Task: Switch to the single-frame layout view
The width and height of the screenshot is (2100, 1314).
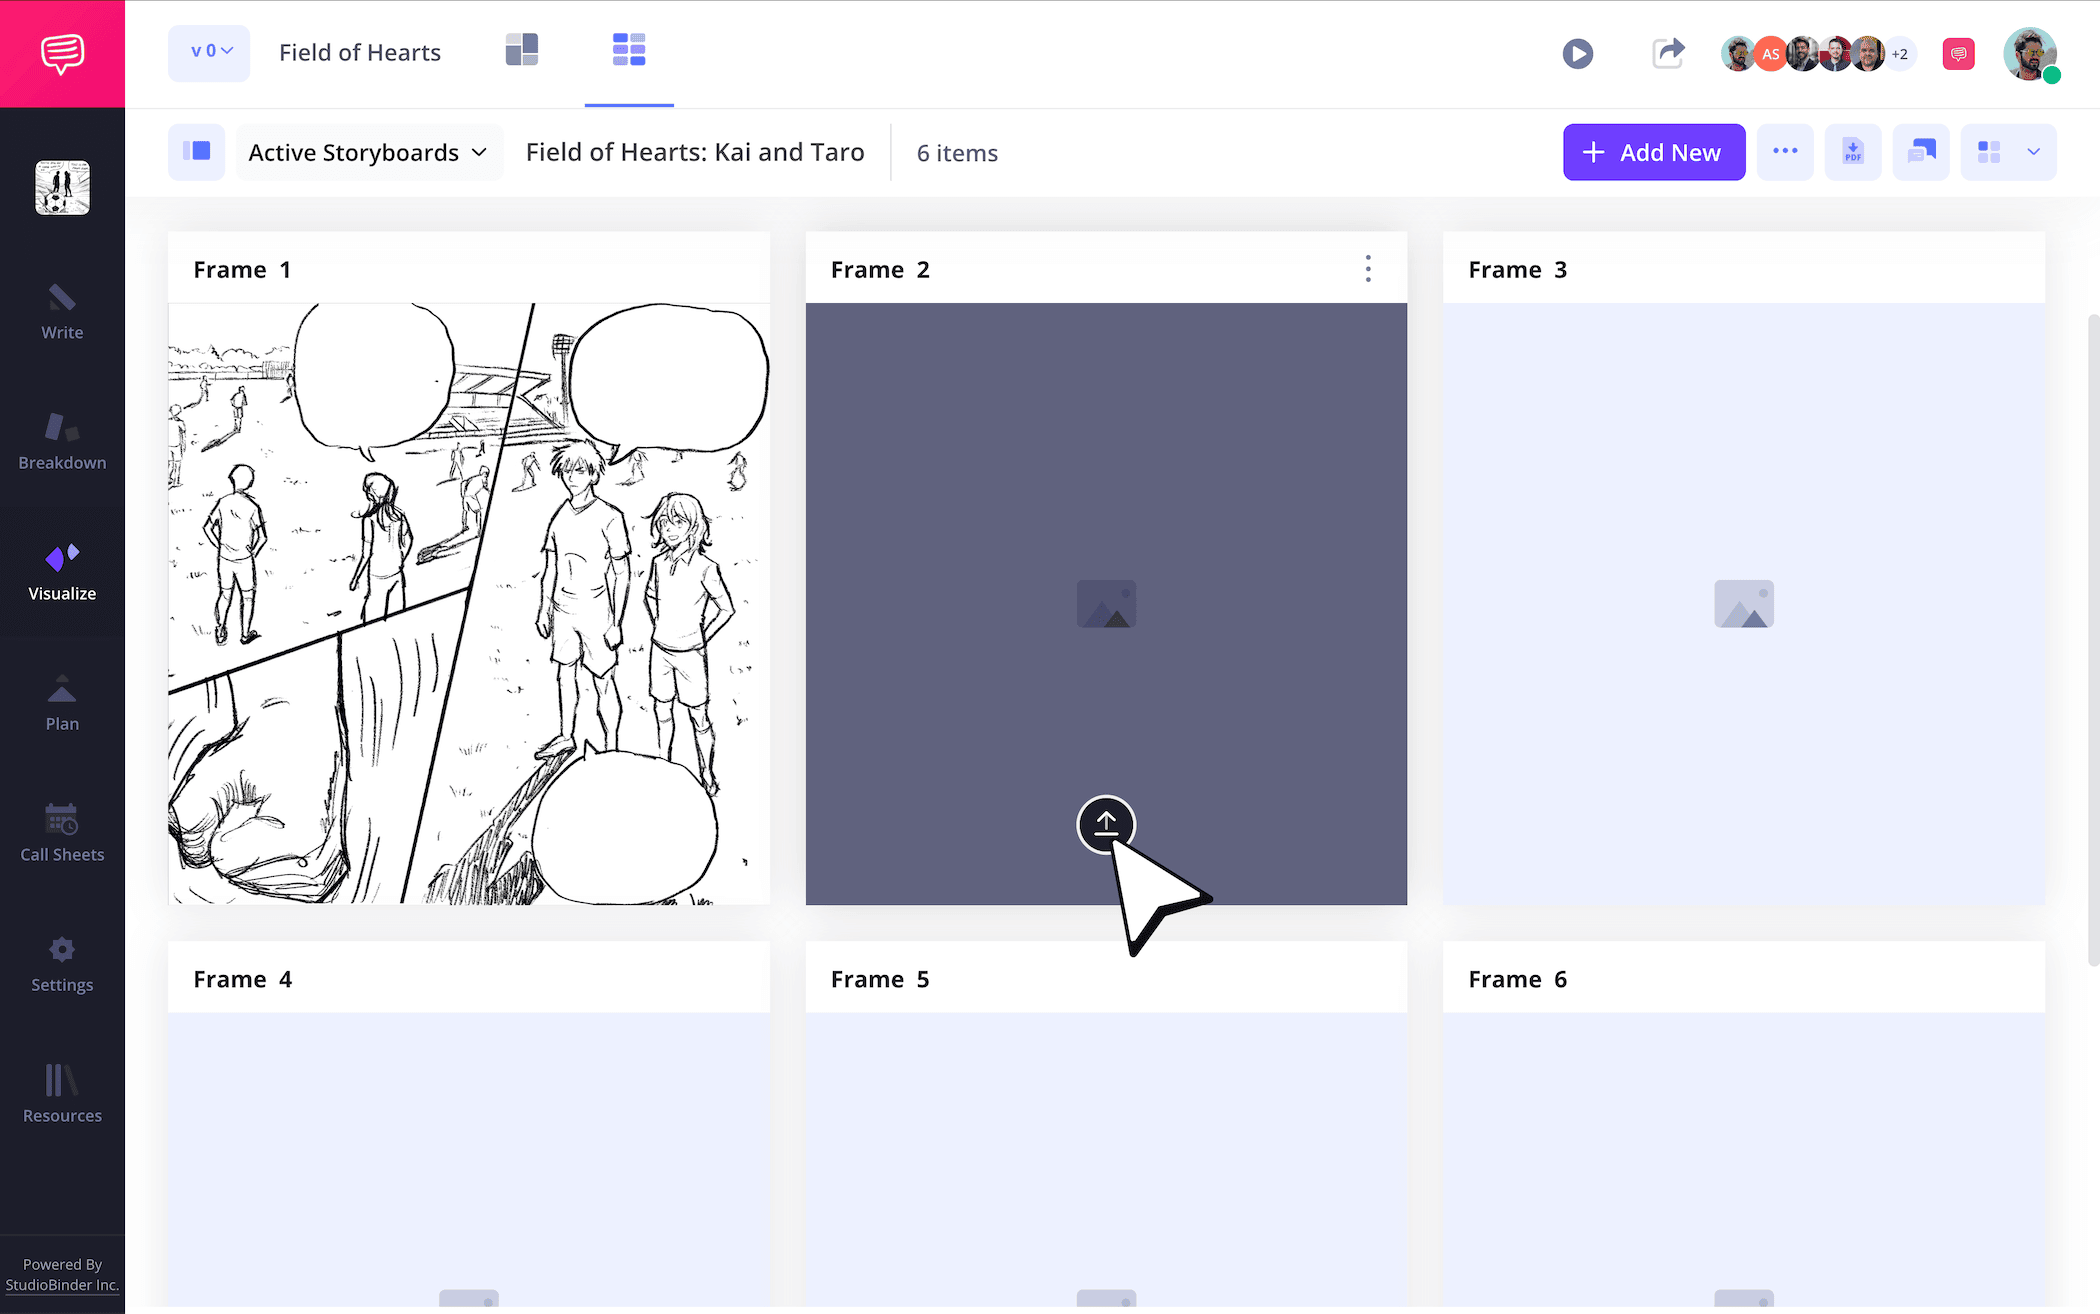Action: pyautogui.click(x=521, y=48)
